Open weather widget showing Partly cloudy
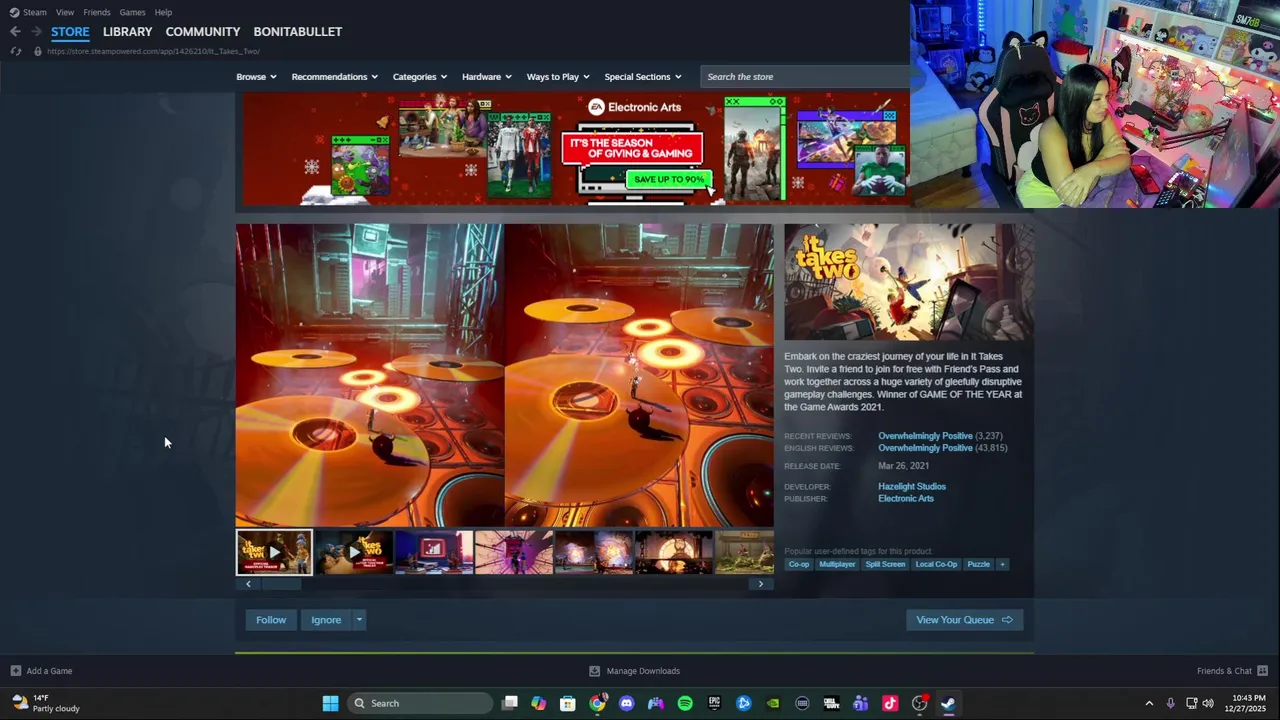The width and height of the screenshot is (1280, 720). [x=46, y=703]
